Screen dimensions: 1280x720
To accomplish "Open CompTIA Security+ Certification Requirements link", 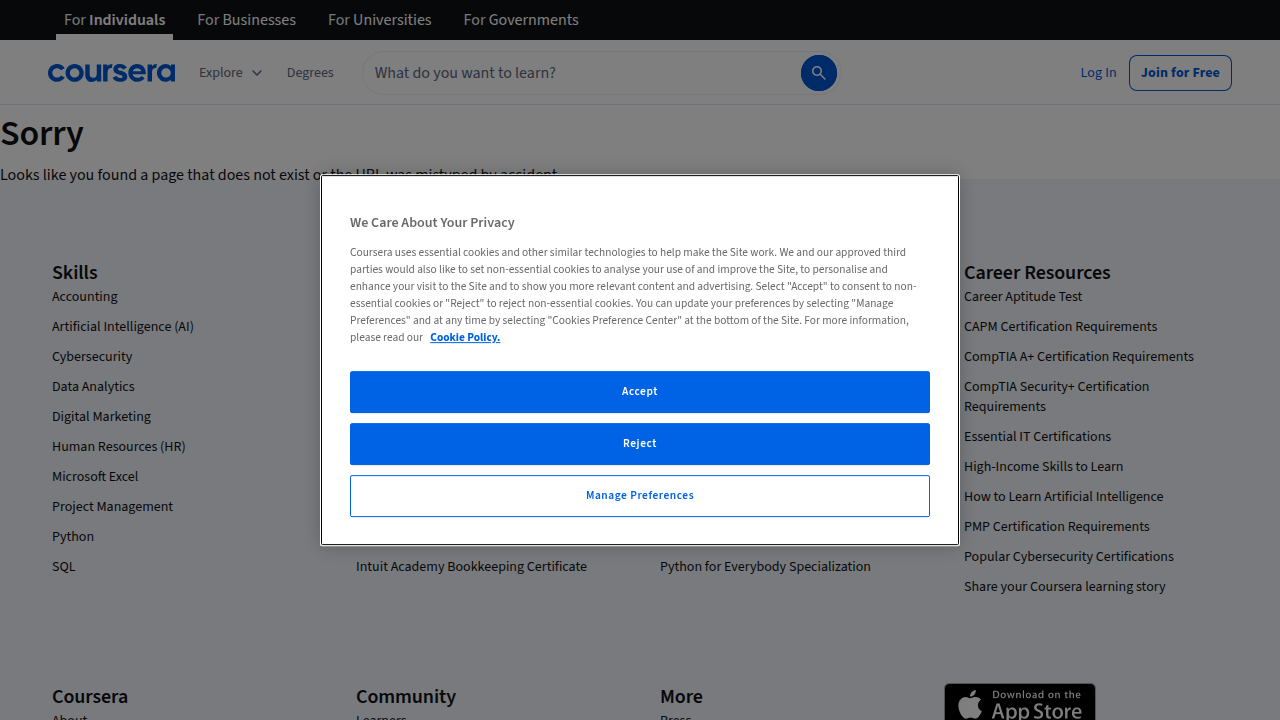I will 1056,397.
